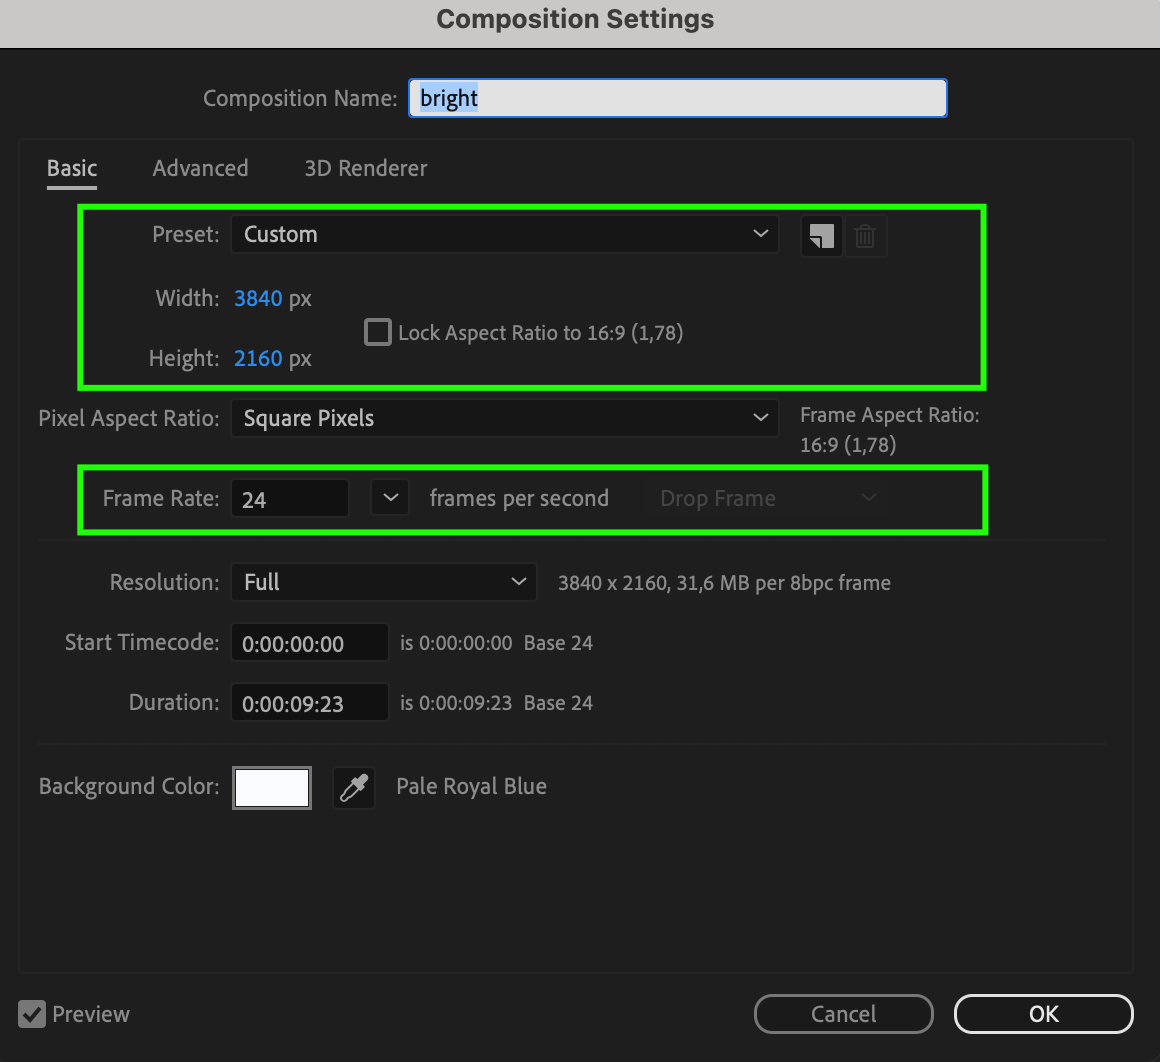Screen dimensions: 1160x1062
Task: Pick background color with eyedropper
Action: [354, 788]
